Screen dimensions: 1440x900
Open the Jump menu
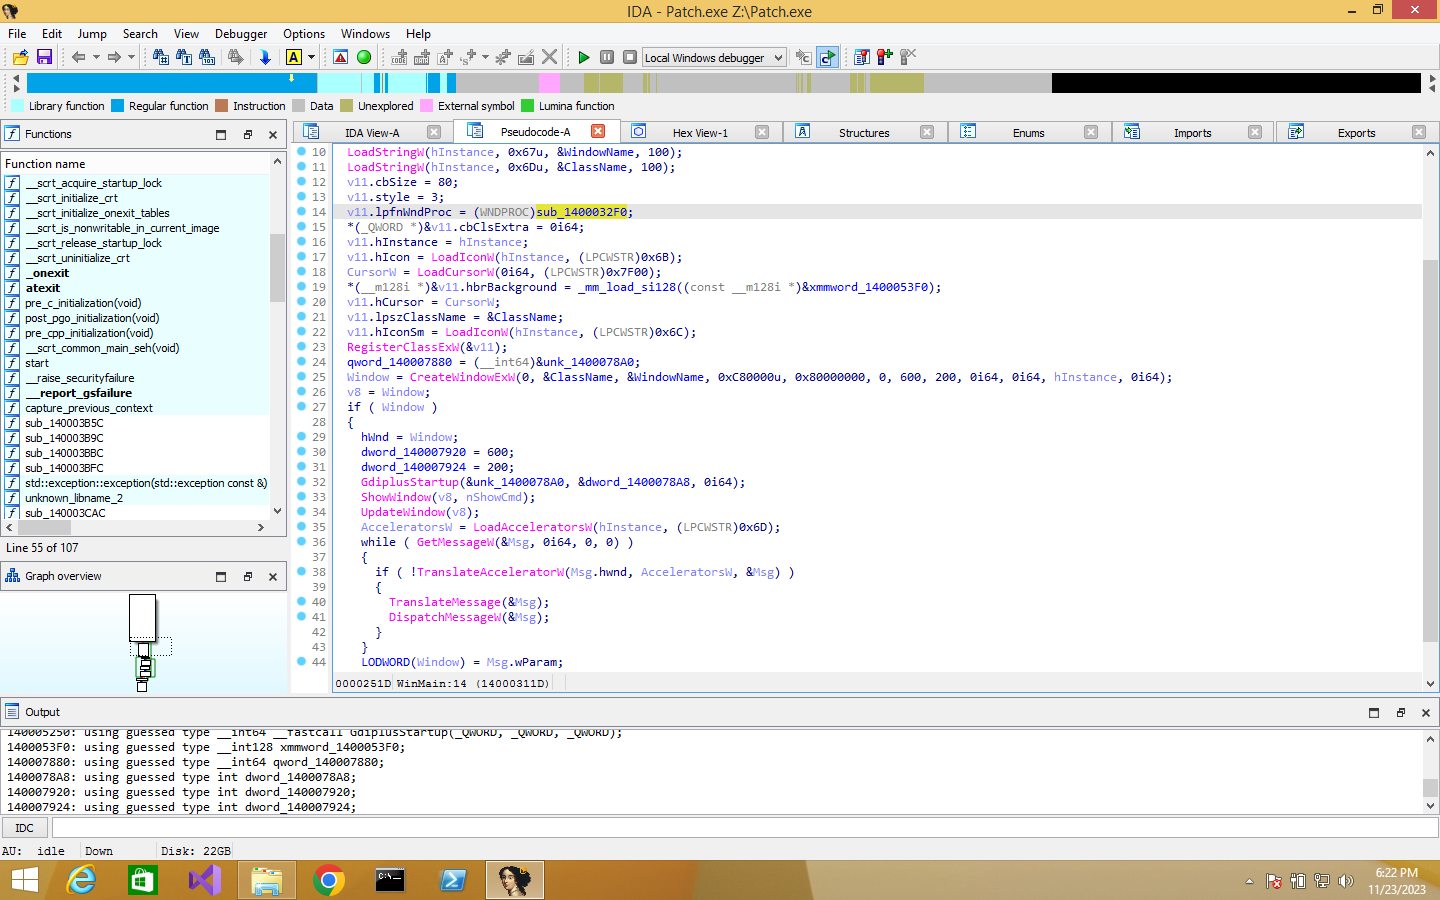92,33
